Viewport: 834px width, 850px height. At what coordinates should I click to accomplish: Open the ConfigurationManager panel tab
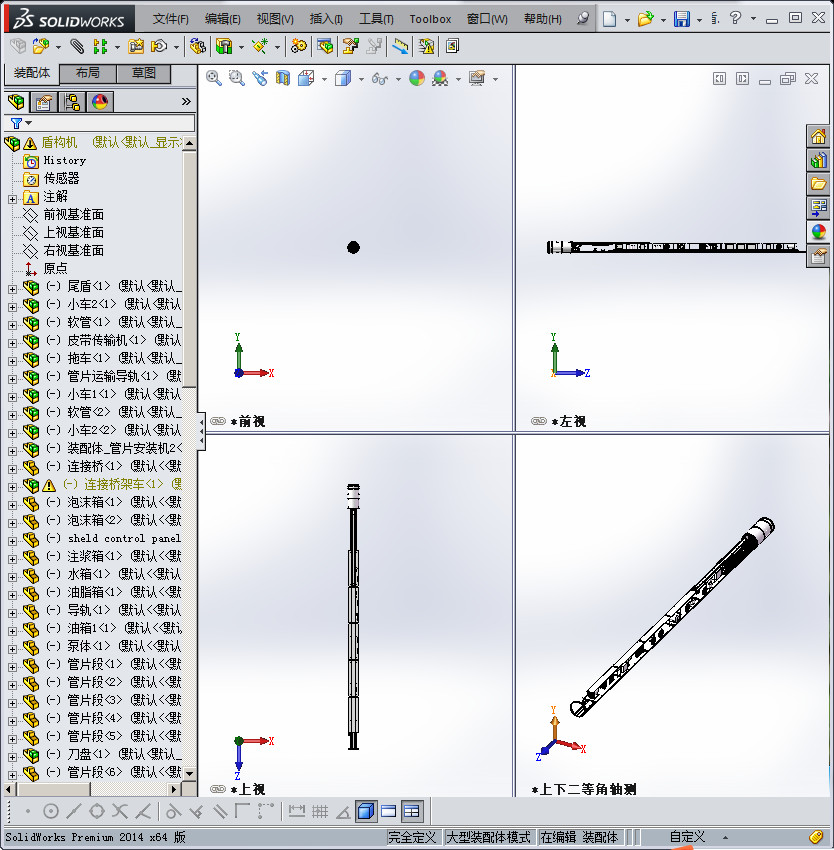(72, 102)
